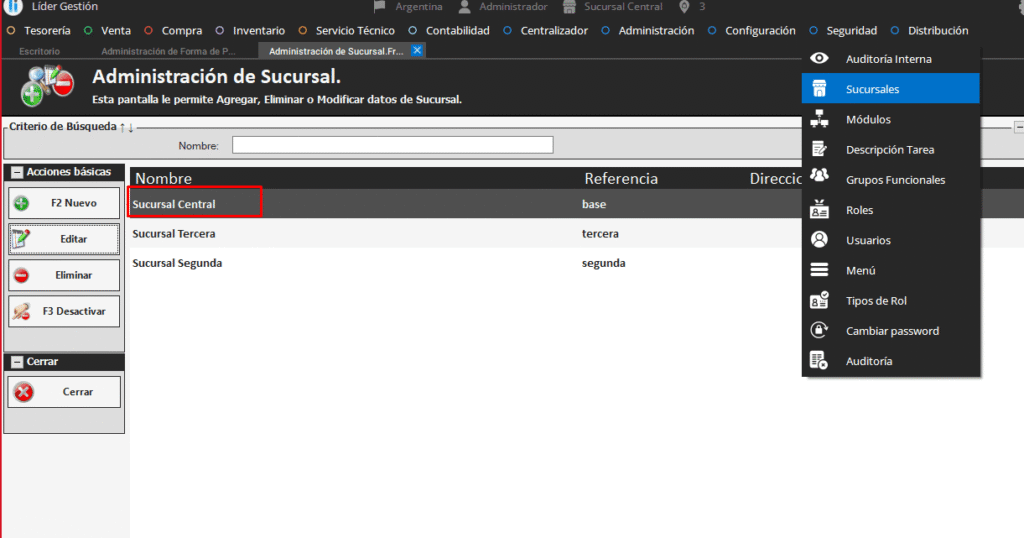Click the Cambiar password lock icon
Viewport: 1024px width, 538px height.
tap(819, 331)
